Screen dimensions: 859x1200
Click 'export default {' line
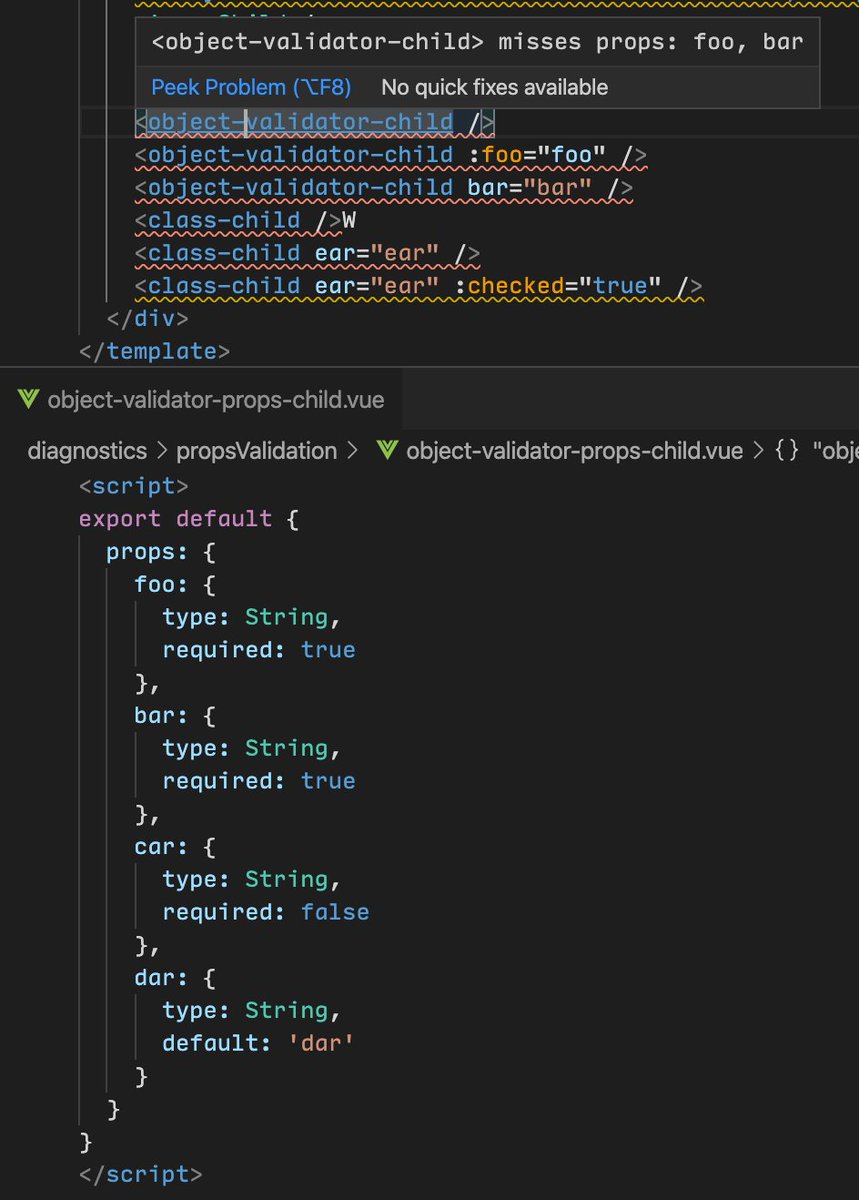(x=189, y=519)
